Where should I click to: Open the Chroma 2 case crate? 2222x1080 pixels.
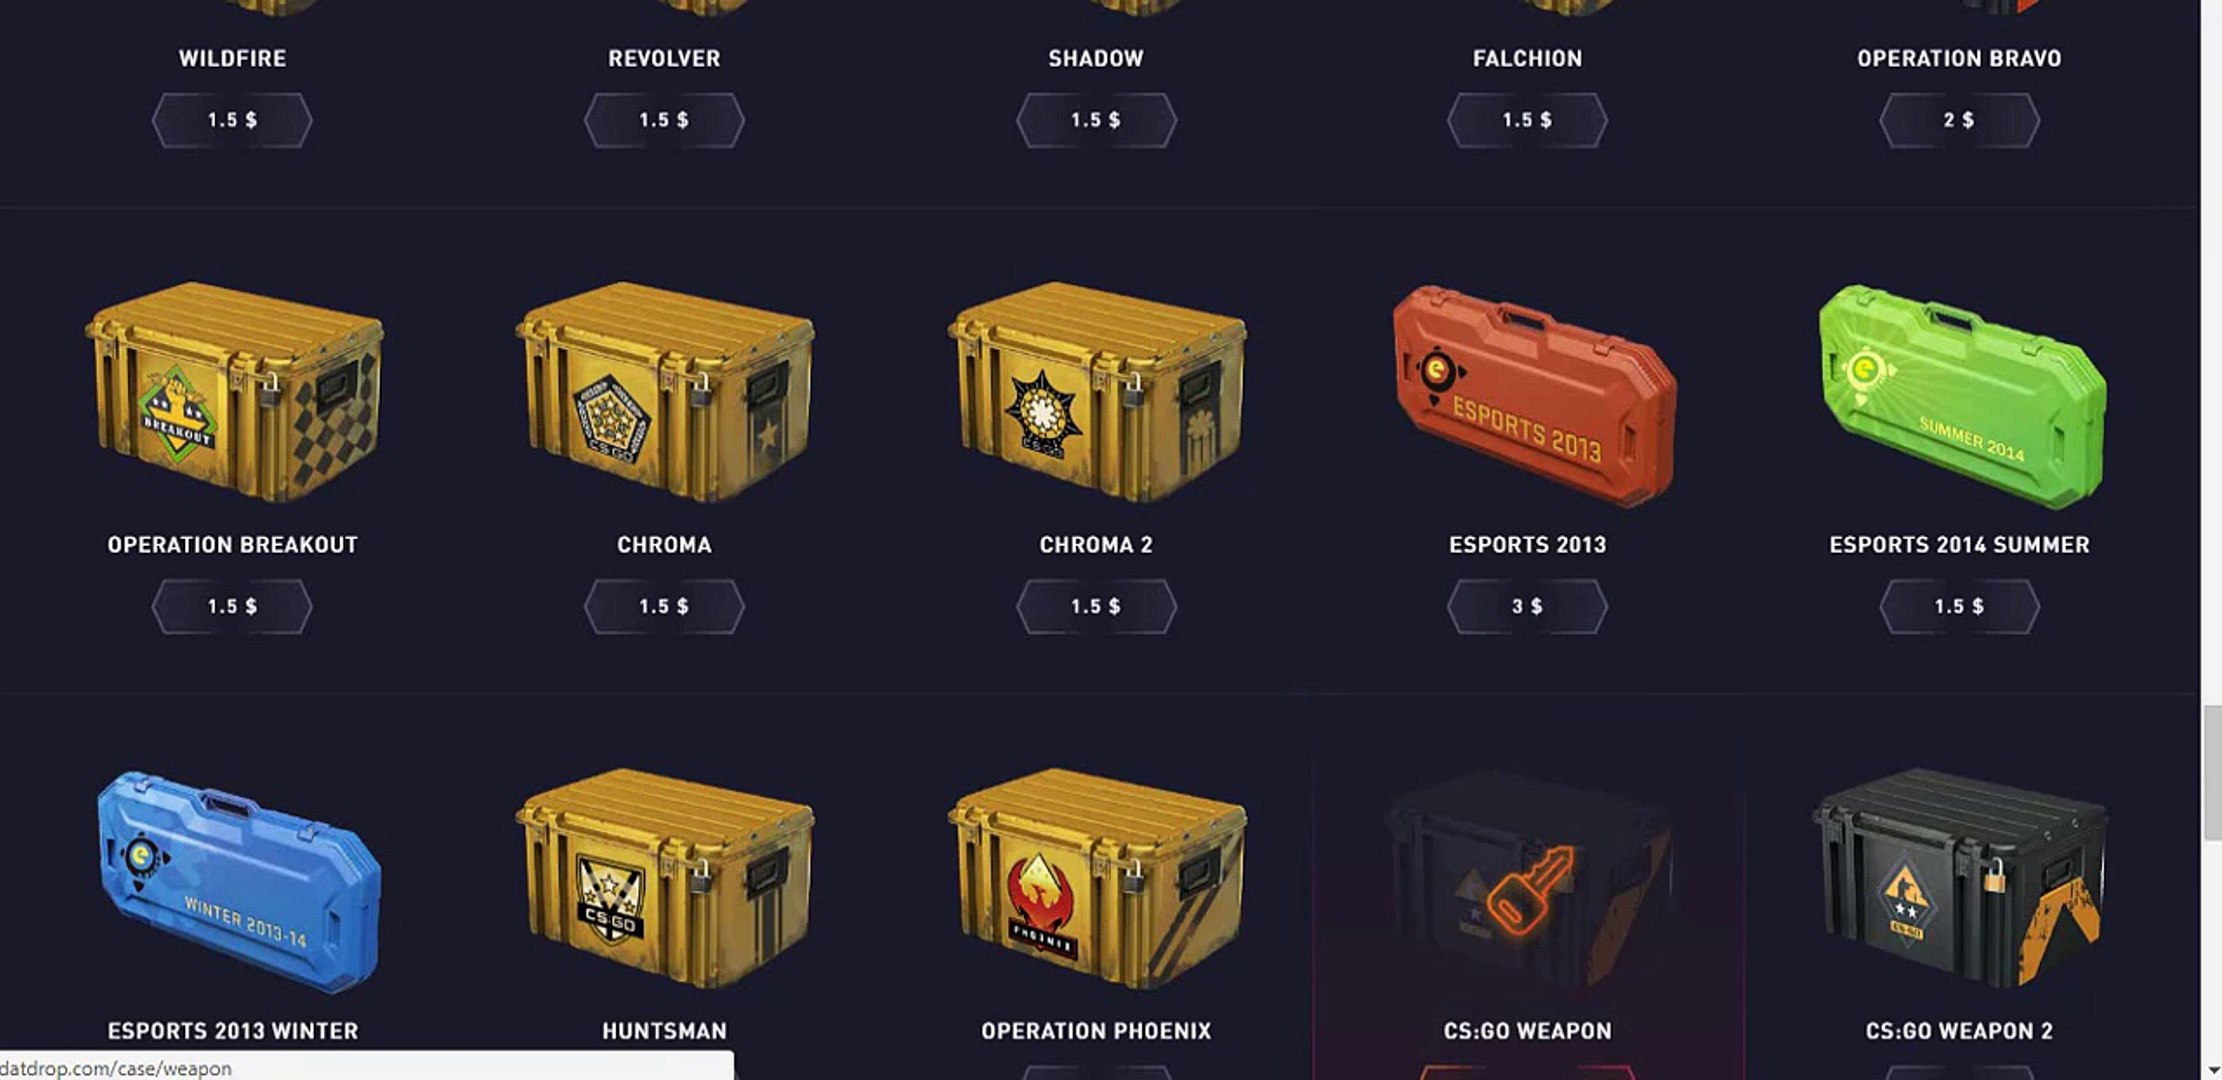(x=1097, y=392)
